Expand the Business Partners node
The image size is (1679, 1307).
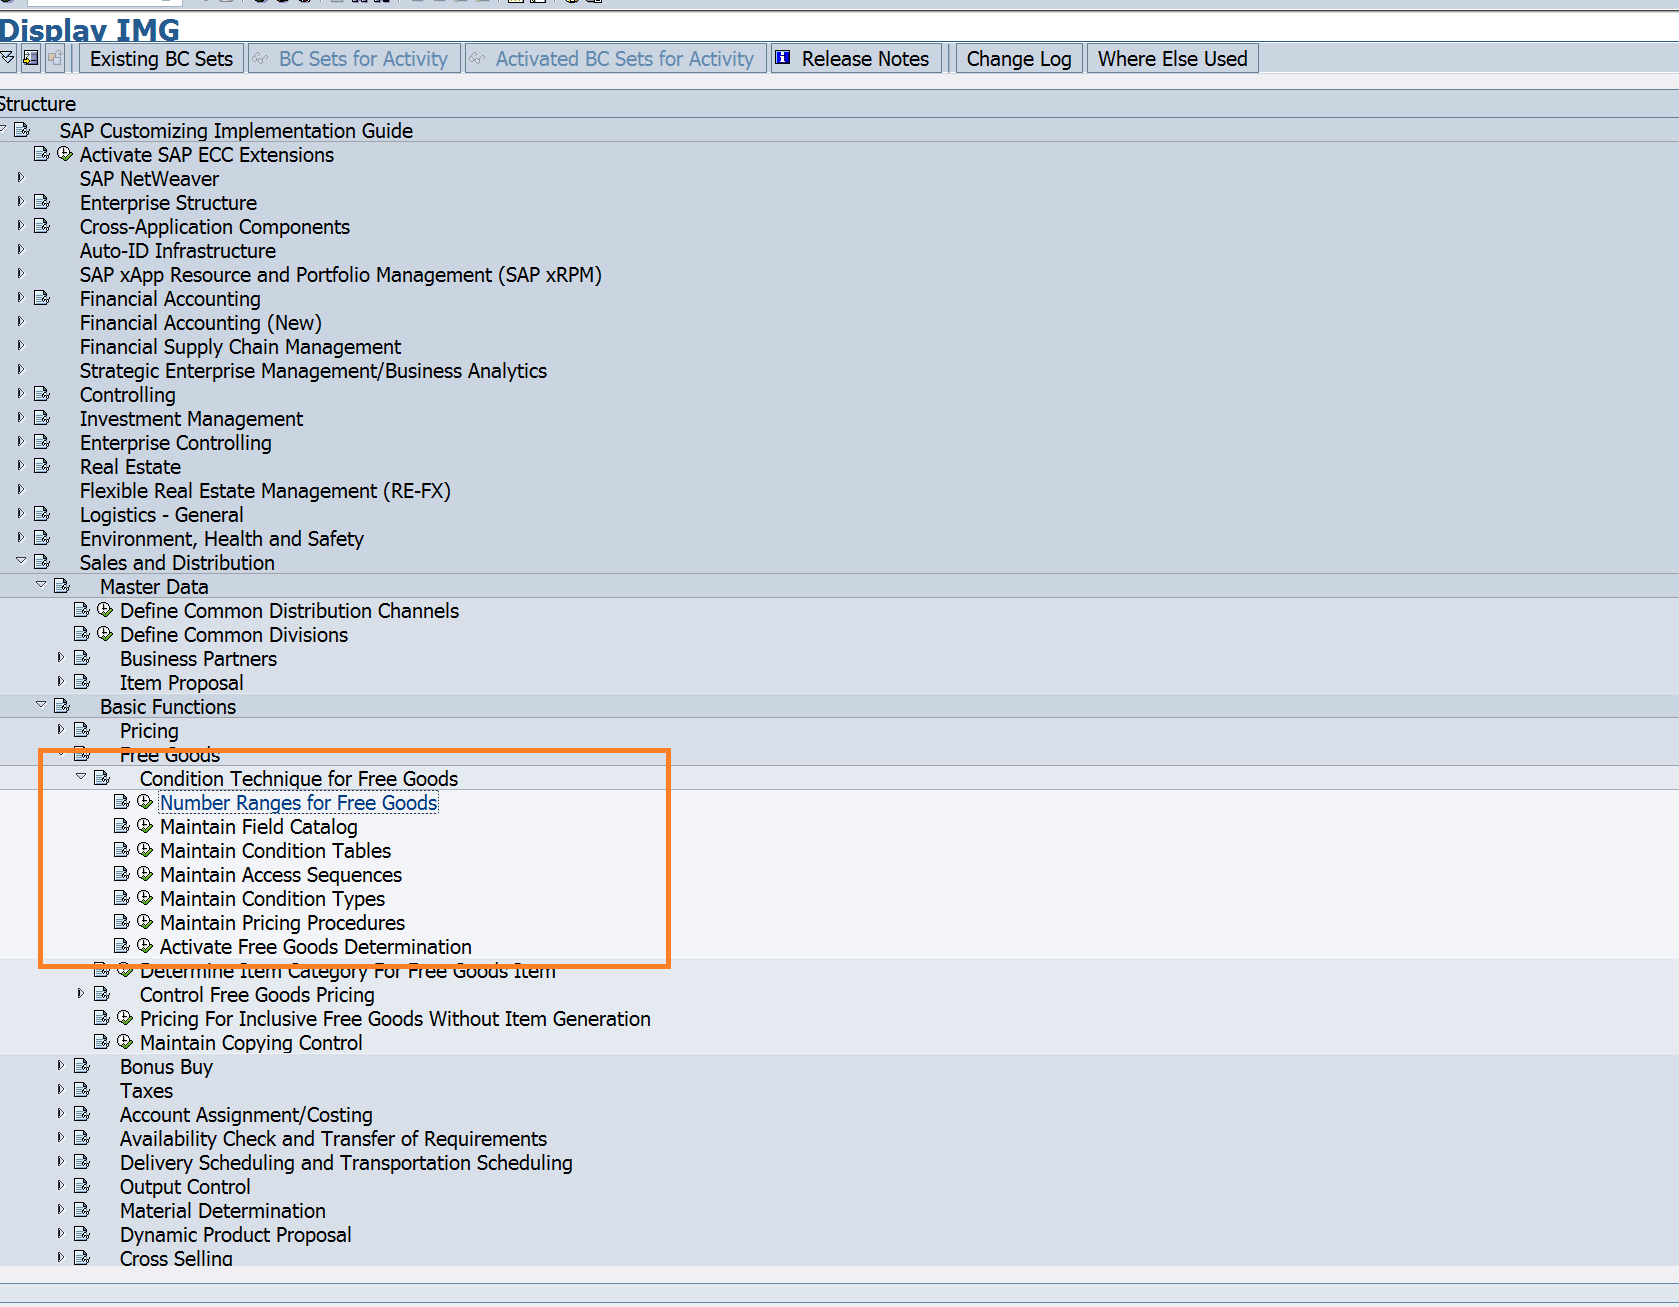(x=60, y=658)
